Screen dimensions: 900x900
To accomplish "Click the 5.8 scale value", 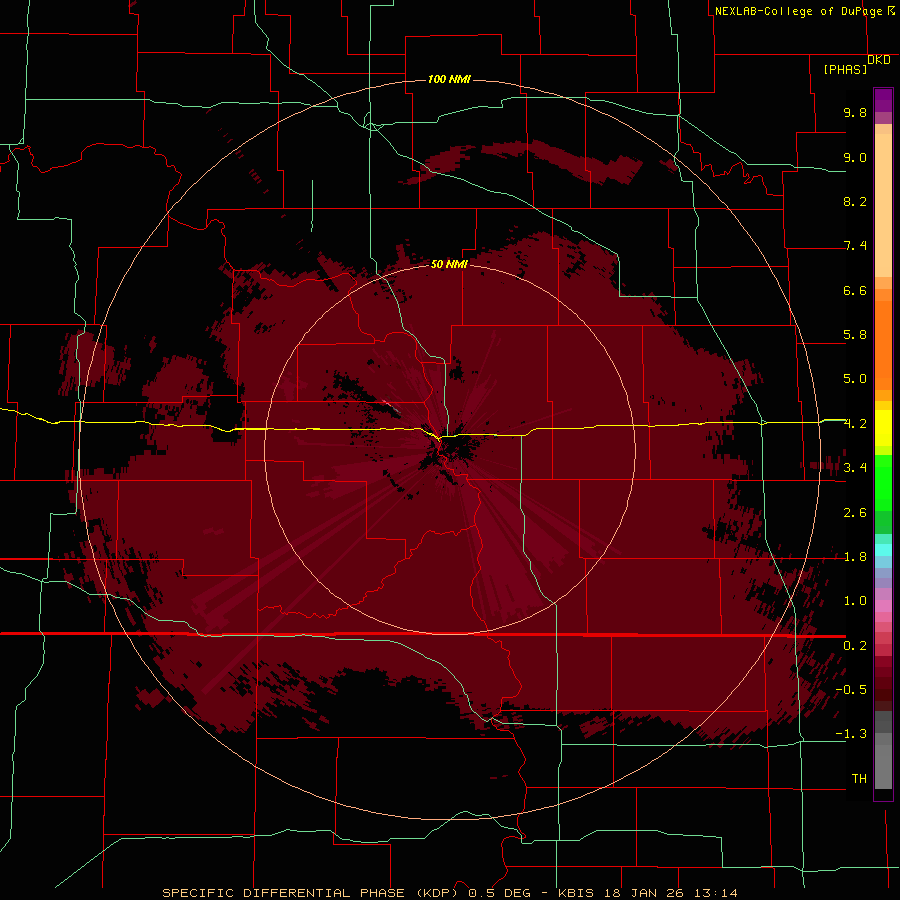I will [x=855, y=335].
